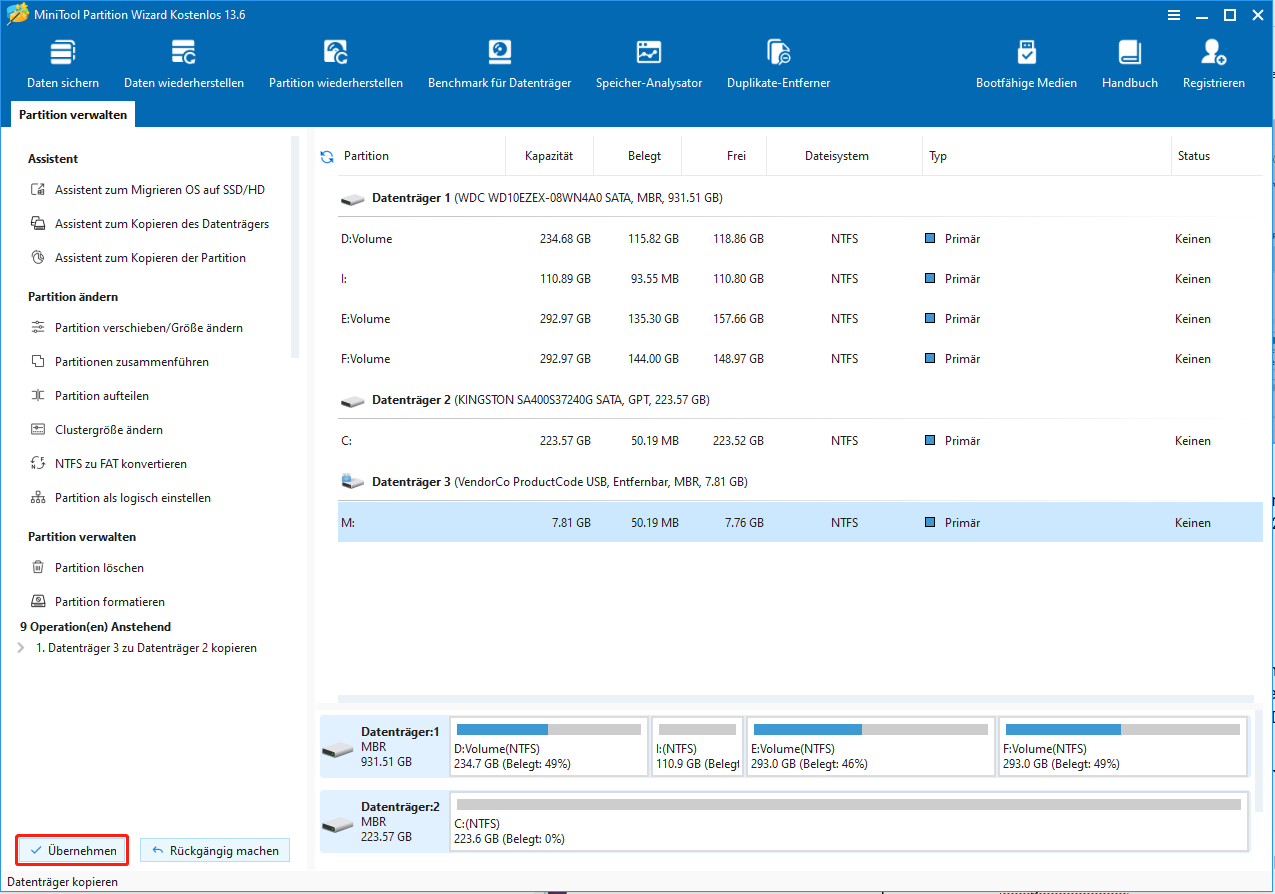1275x894 pixels.
Task: Launch Duplikate-Entferner
Action: (x=778, y=65)
